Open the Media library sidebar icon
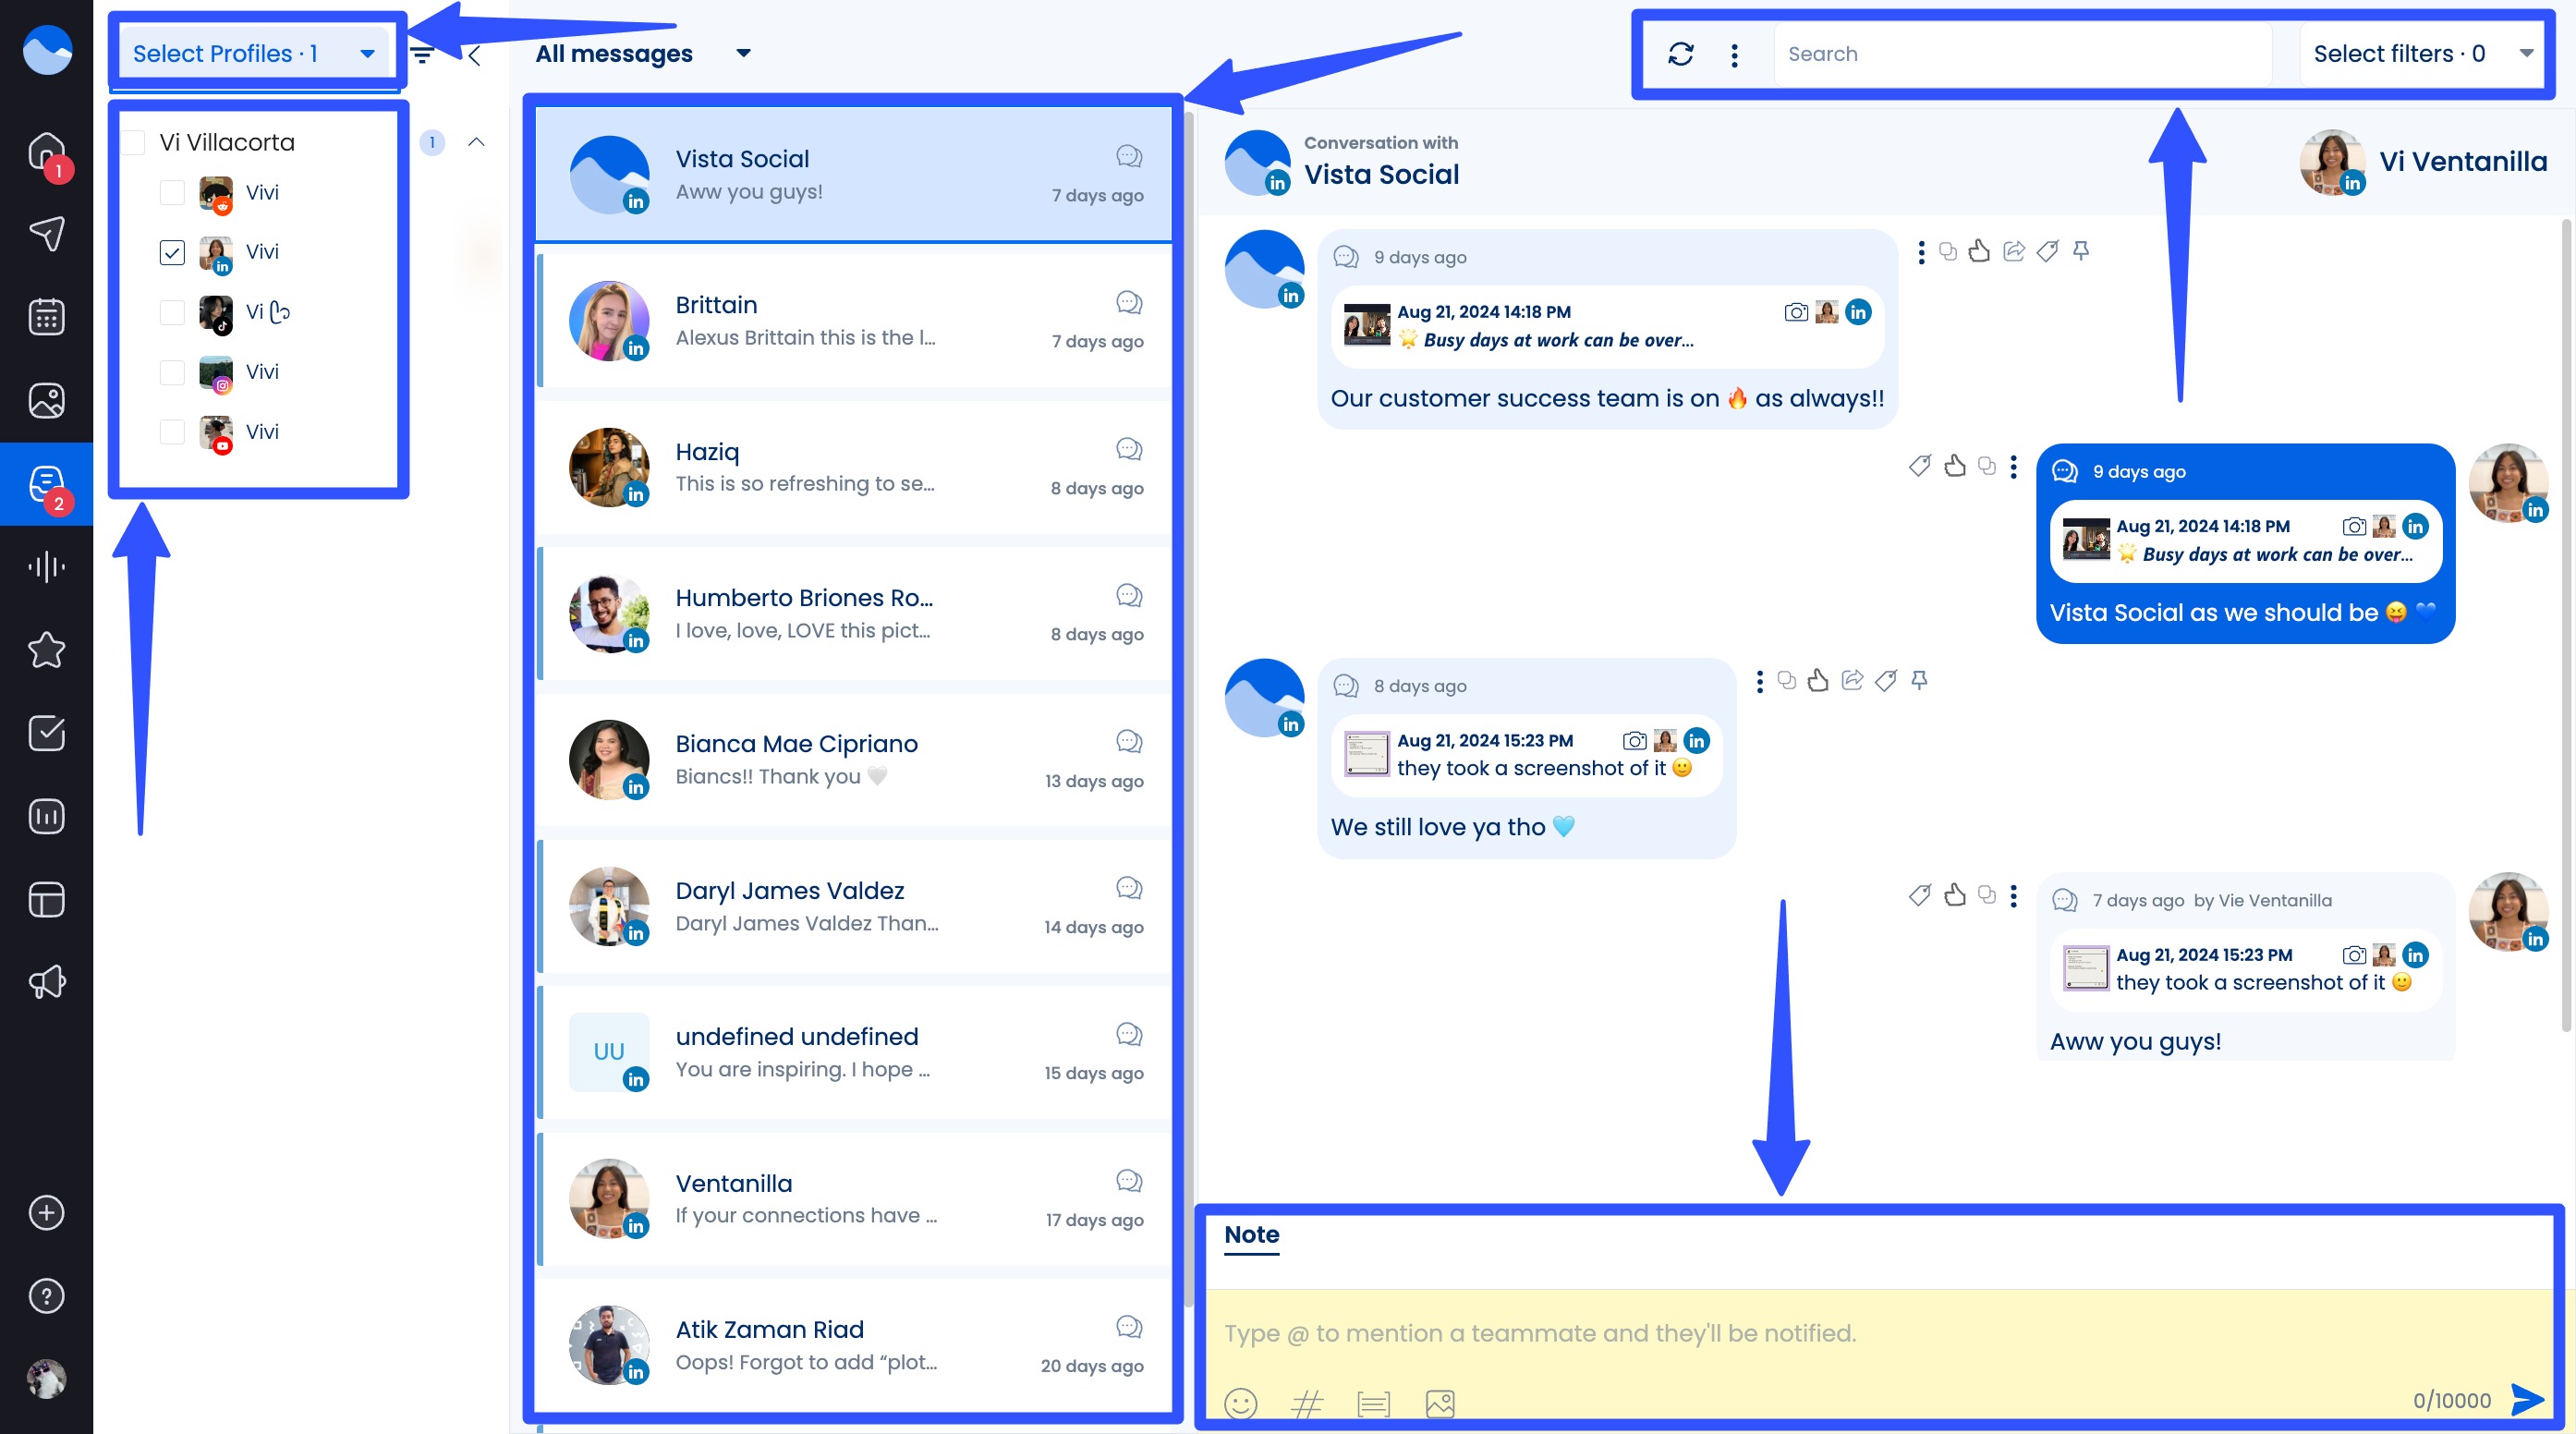Image resolution: width=2576 pixels, height=1434 pixels. point(46,399)
